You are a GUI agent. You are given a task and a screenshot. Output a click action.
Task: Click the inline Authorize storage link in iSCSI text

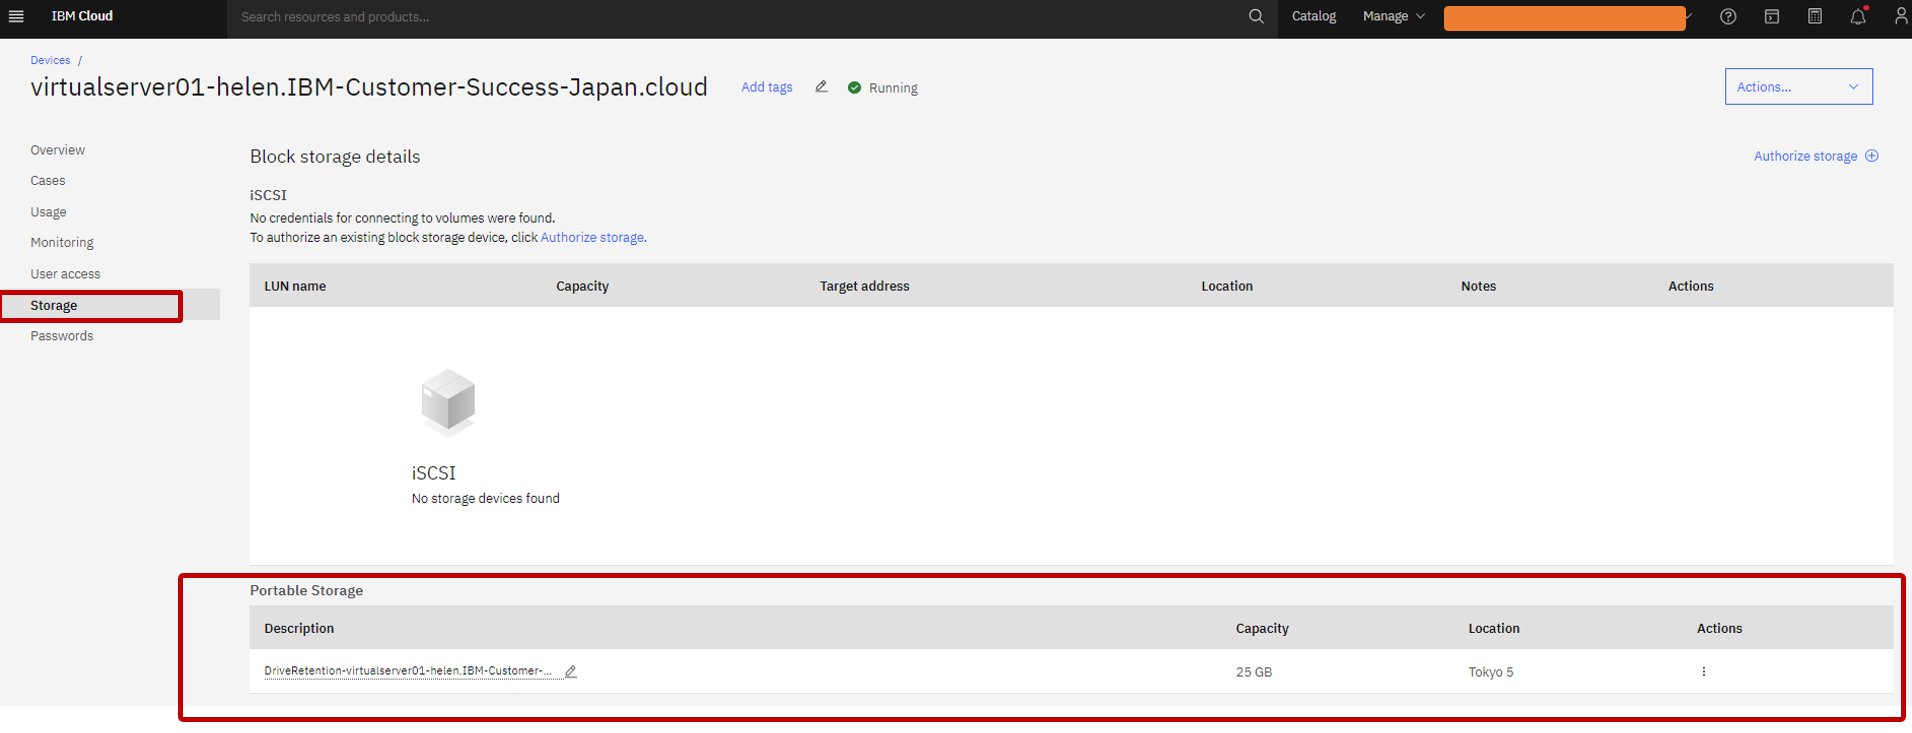(592, 238)
